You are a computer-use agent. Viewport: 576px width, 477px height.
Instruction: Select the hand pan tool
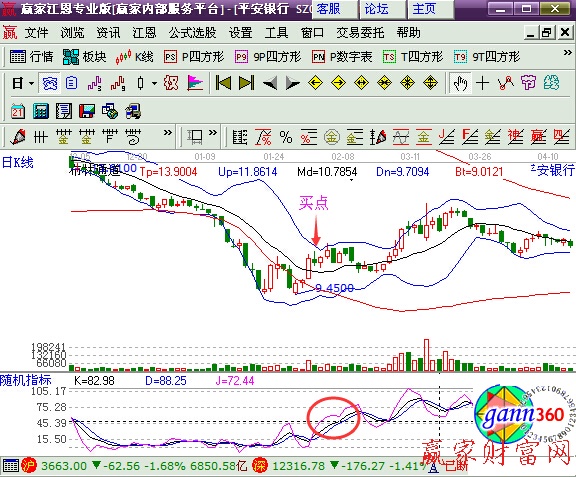tap(460, 83)
